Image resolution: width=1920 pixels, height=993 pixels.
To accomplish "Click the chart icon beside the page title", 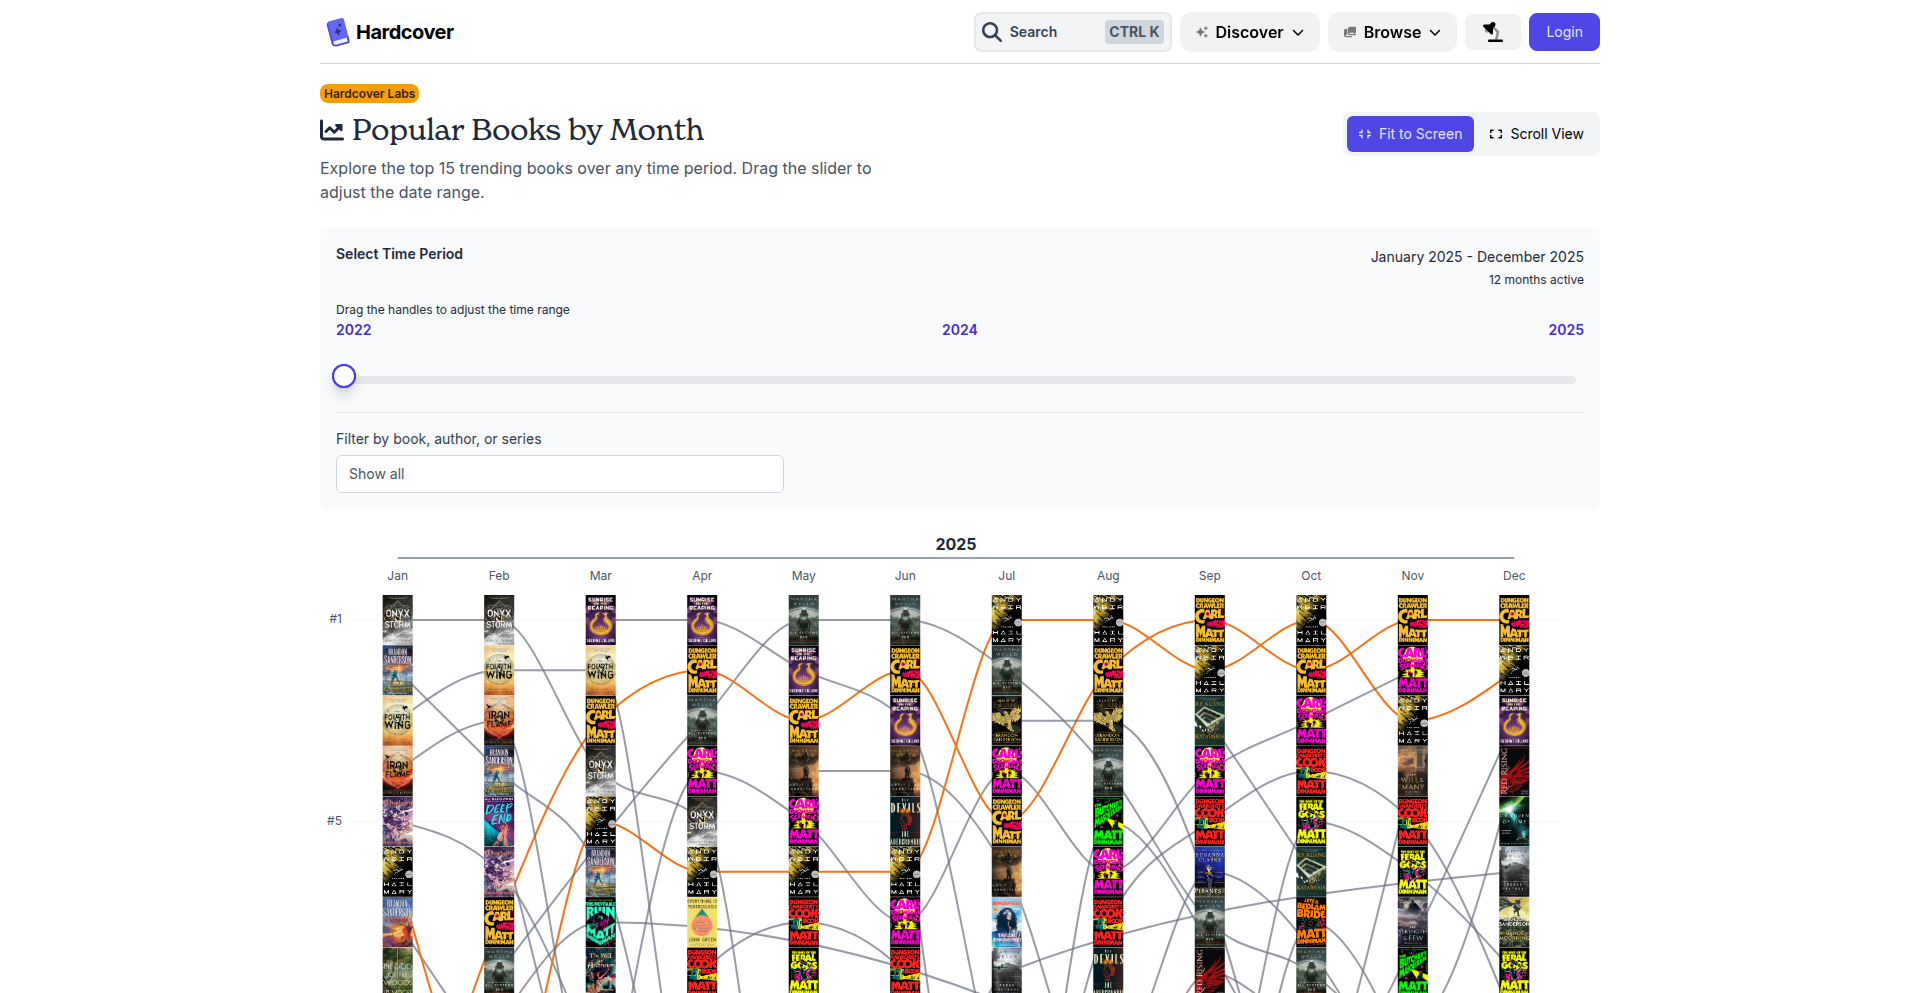I will pos(332,130).
